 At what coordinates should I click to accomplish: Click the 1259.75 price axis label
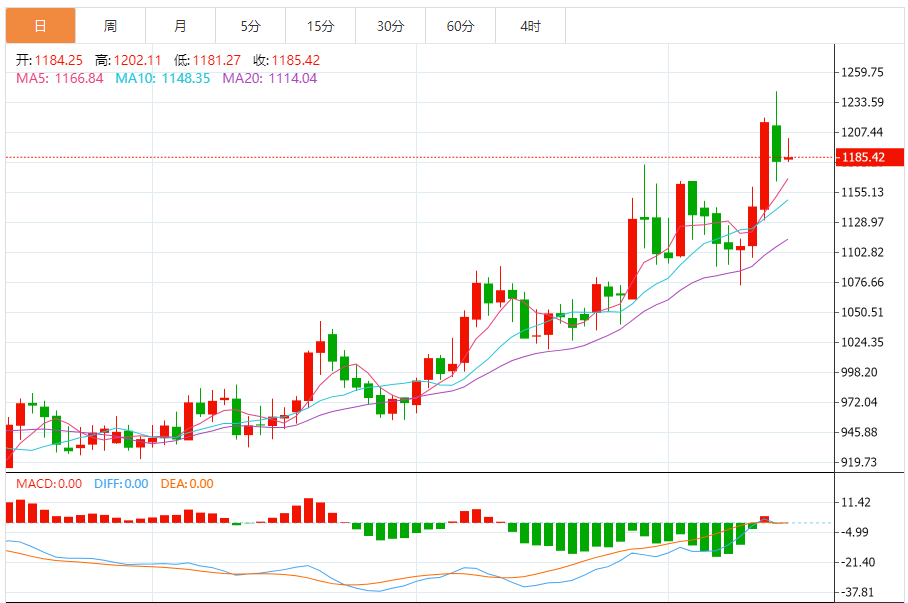point(862,72)
